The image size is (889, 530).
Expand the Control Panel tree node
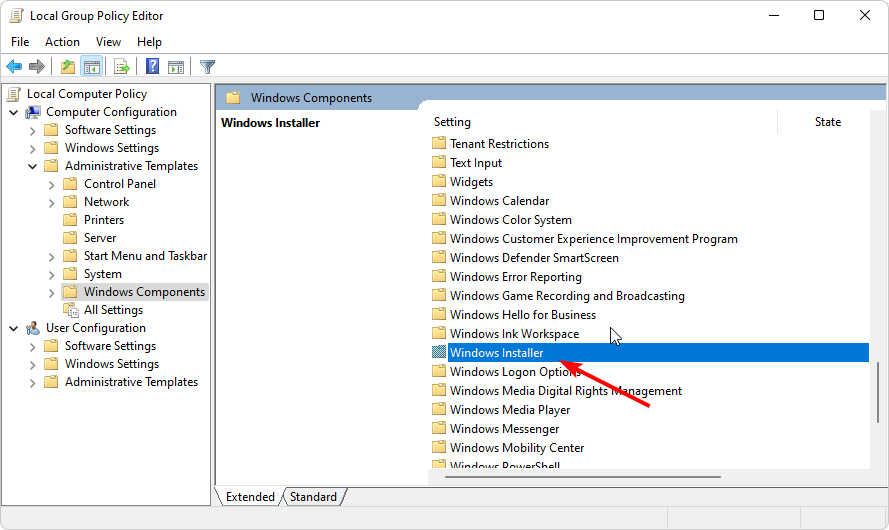coord(52,185)
